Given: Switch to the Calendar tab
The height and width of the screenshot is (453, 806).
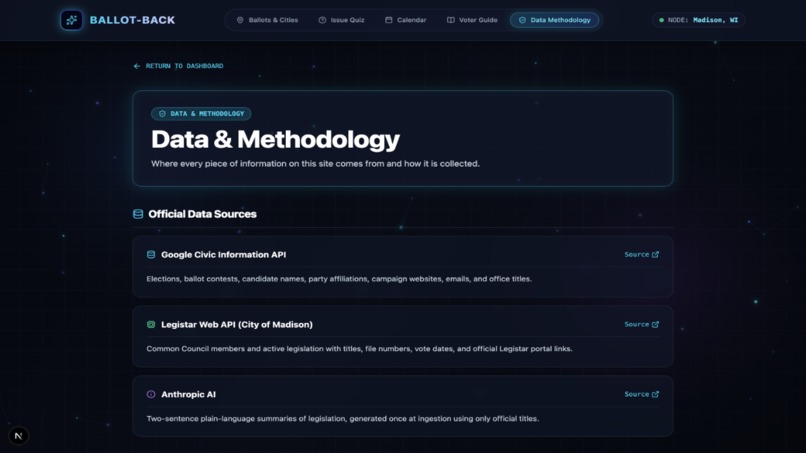Looking at the screenshot, I should point(406,20).
